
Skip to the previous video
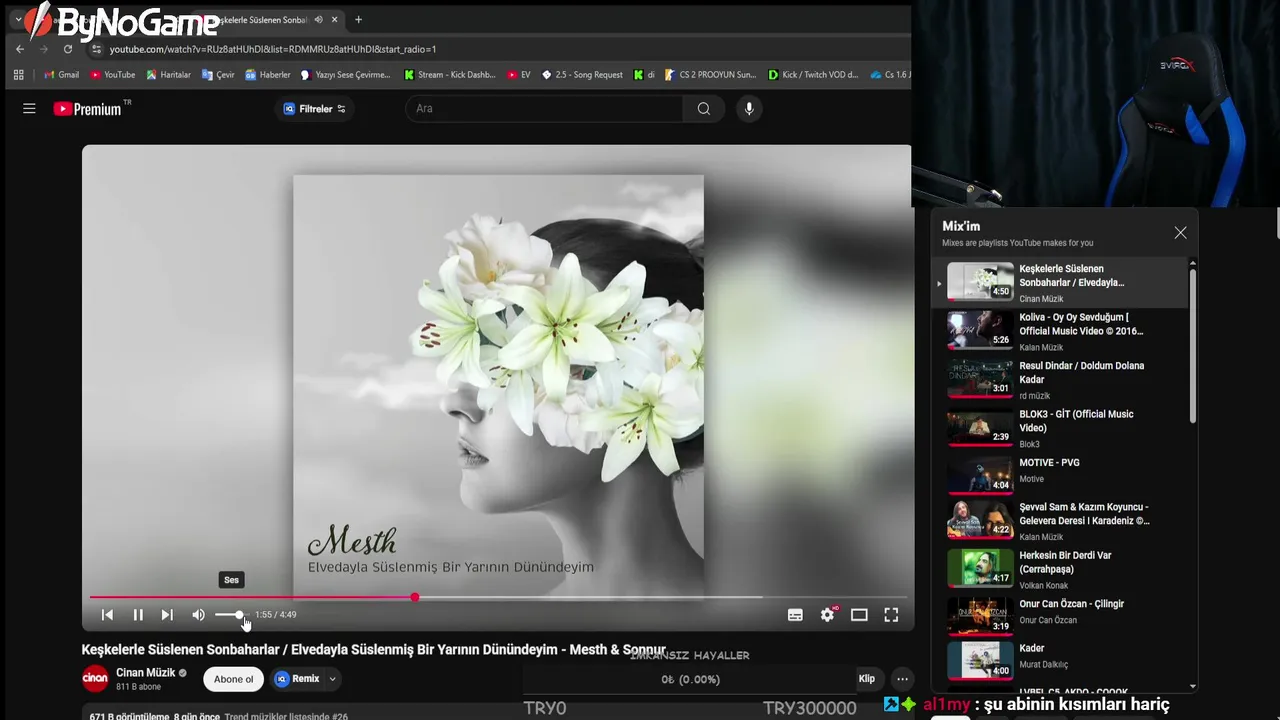pyautogui.click(x=107, y=615)
